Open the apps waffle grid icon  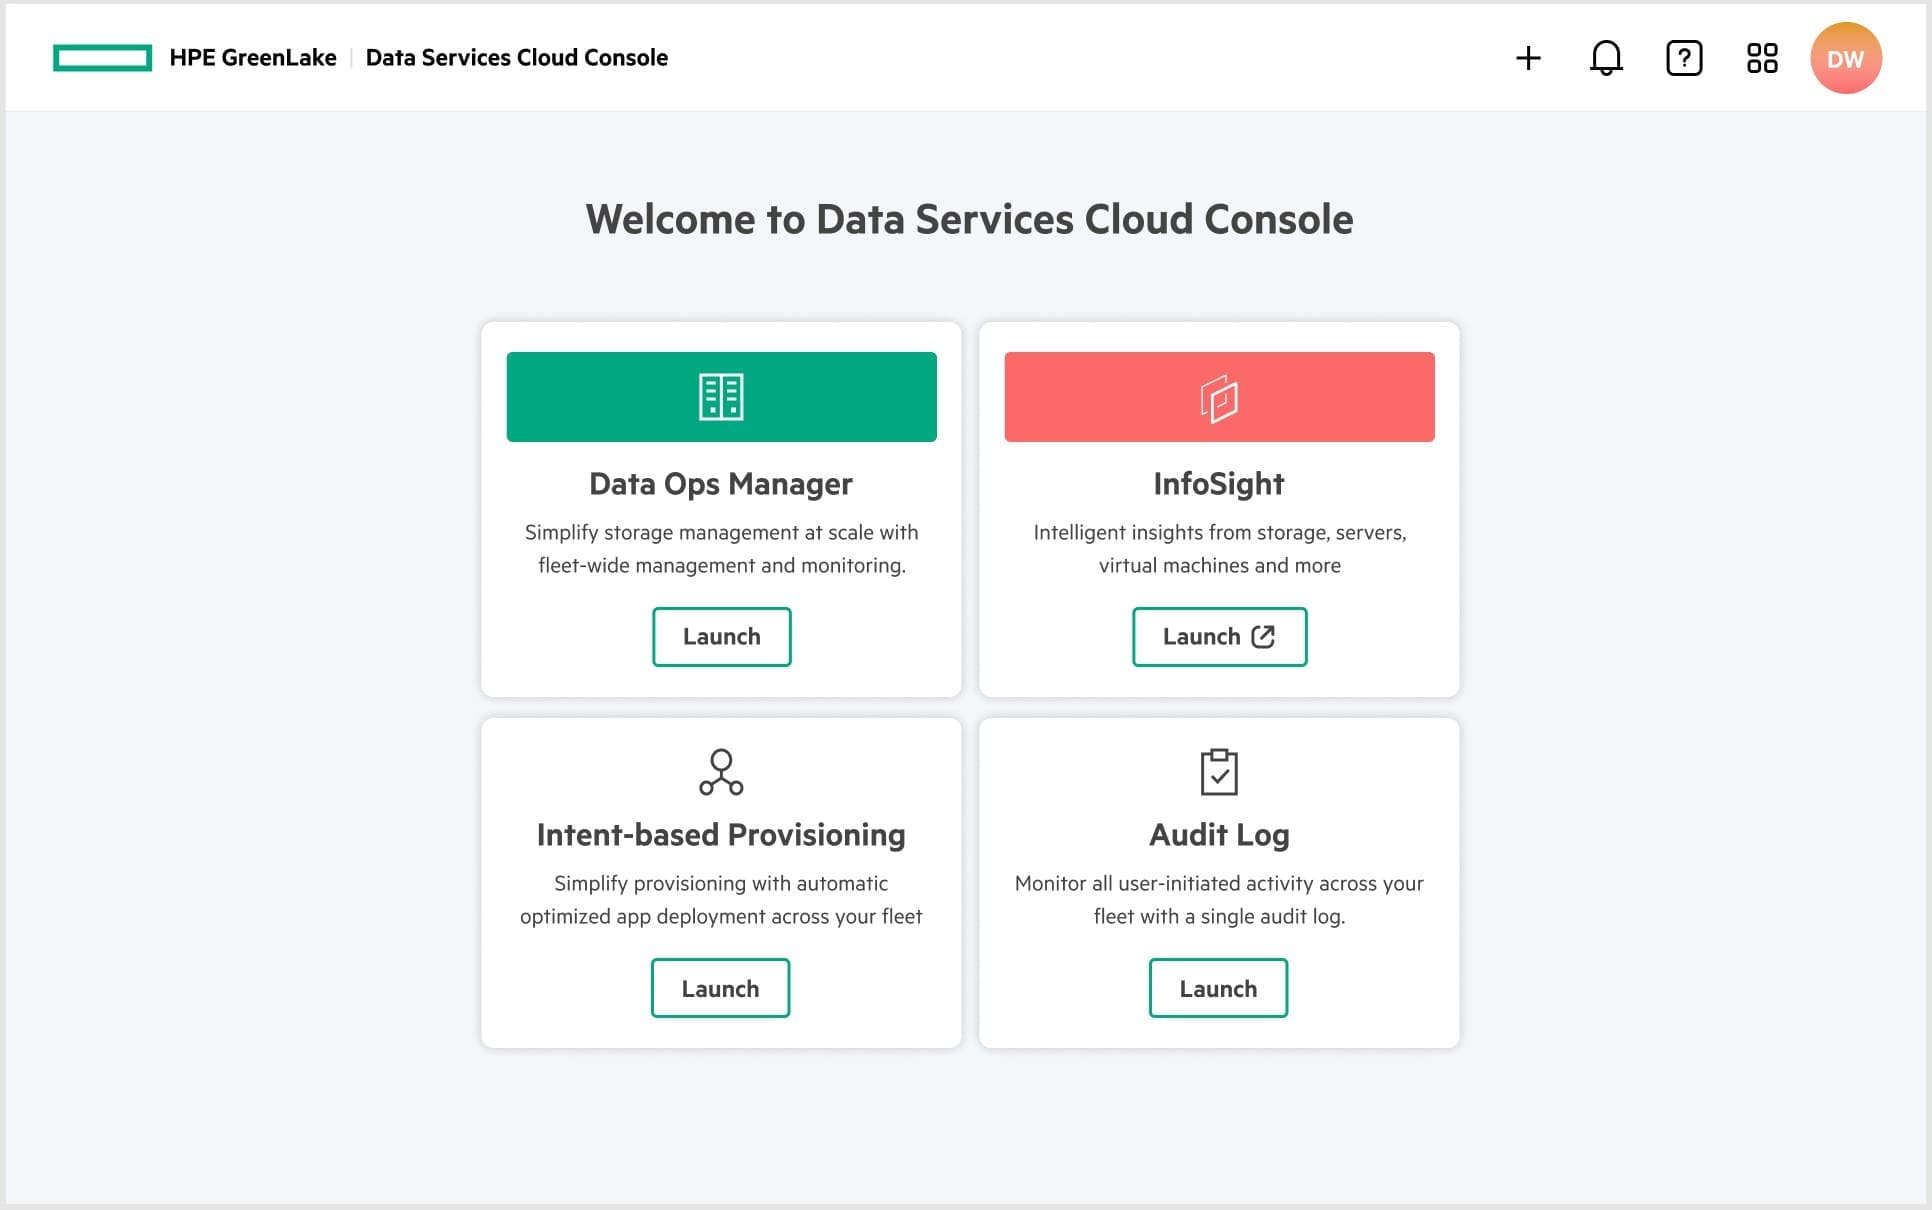1762,58
